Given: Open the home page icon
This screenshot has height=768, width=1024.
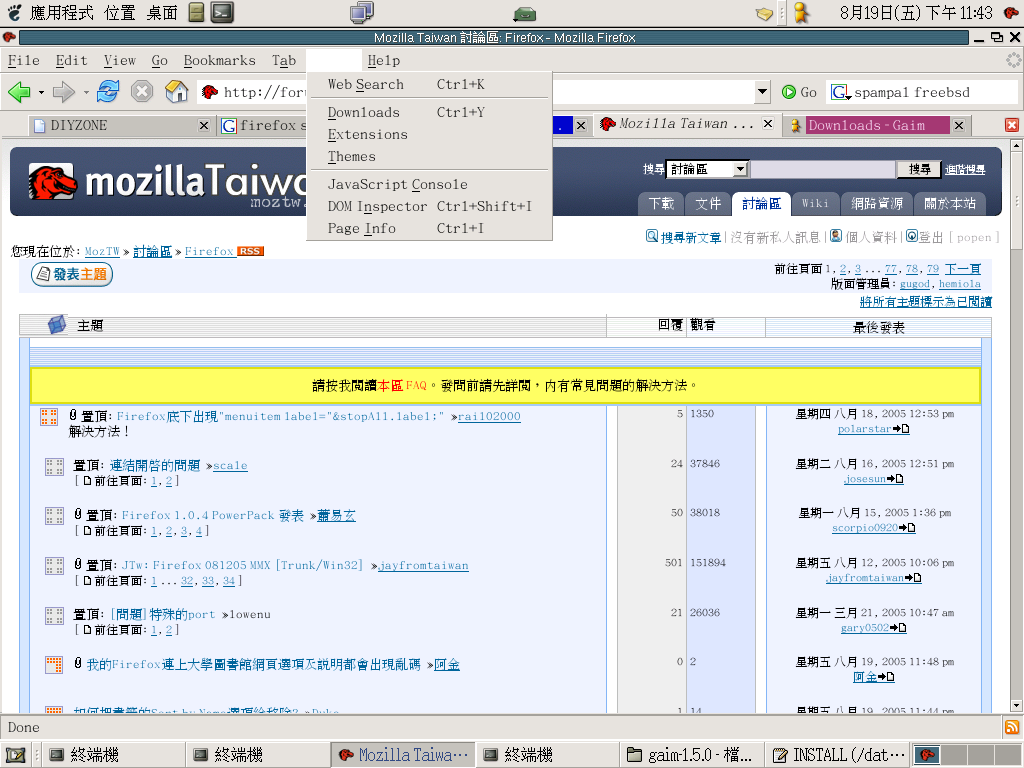Looking at the screenshot, I should coord(176,91).
